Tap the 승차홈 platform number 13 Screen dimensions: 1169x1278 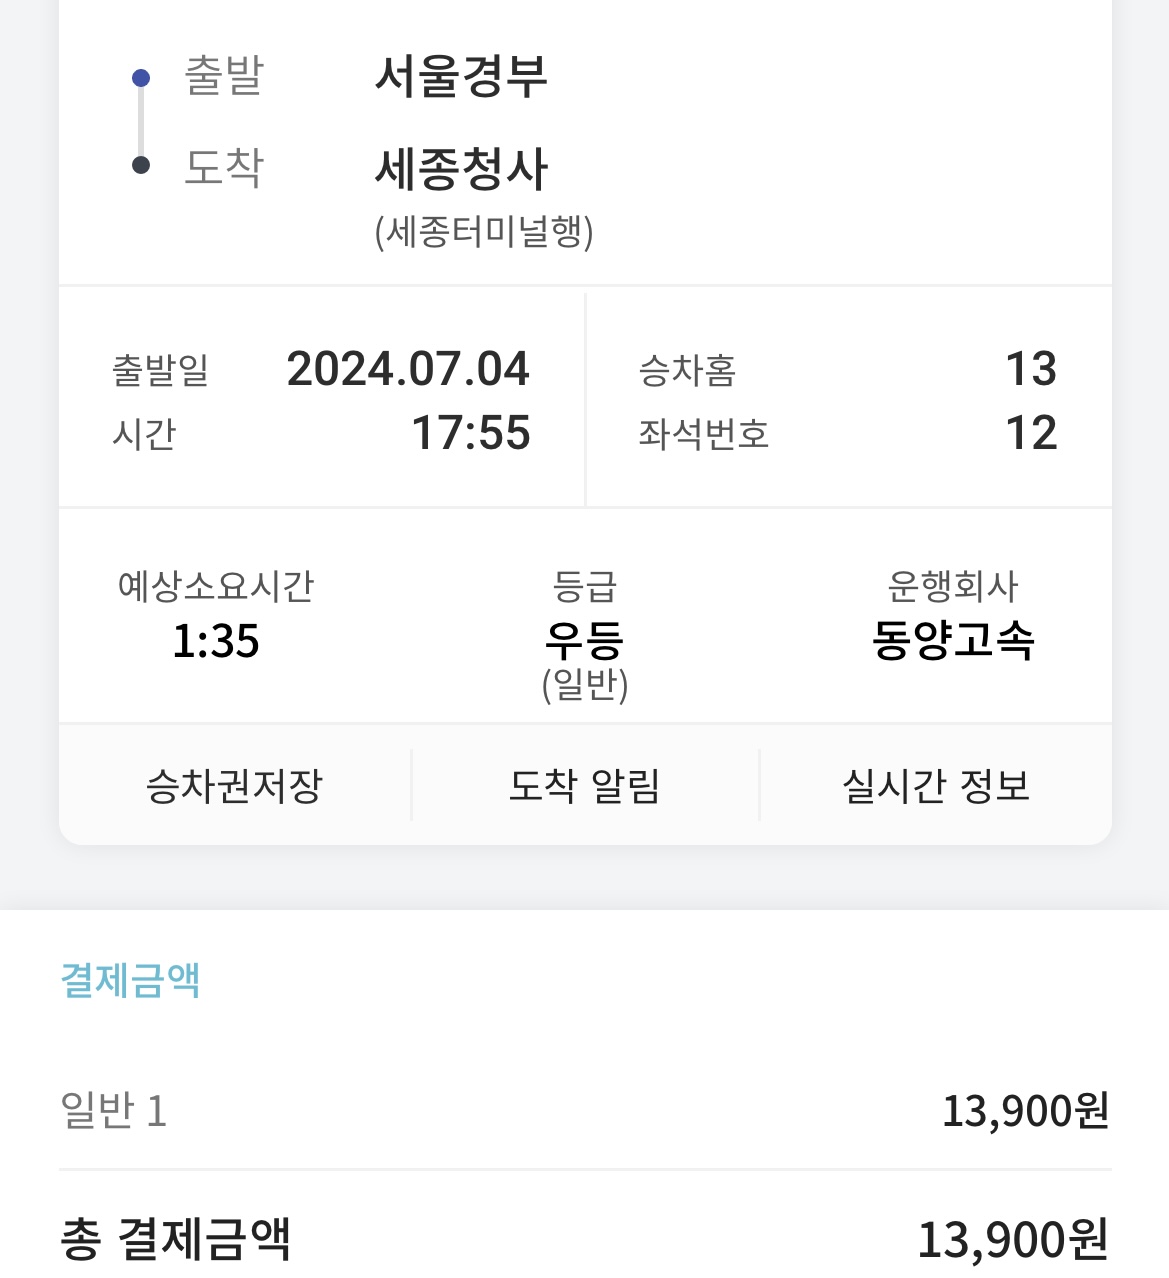point(1031,369)
